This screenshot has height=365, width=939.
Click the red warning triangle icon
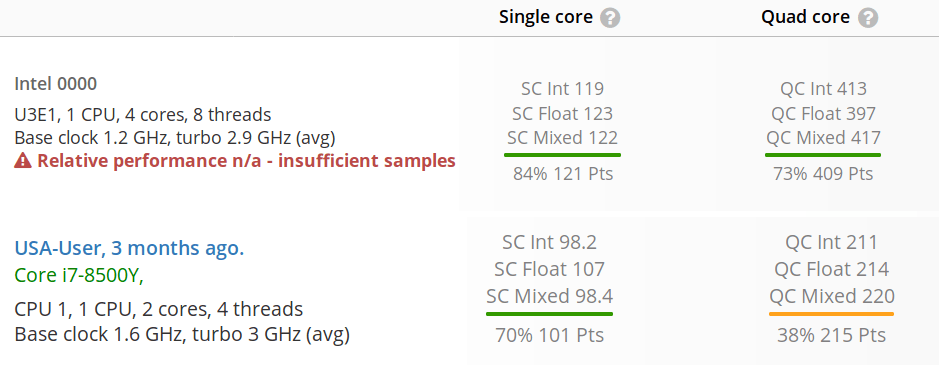(x=23, y=161)
